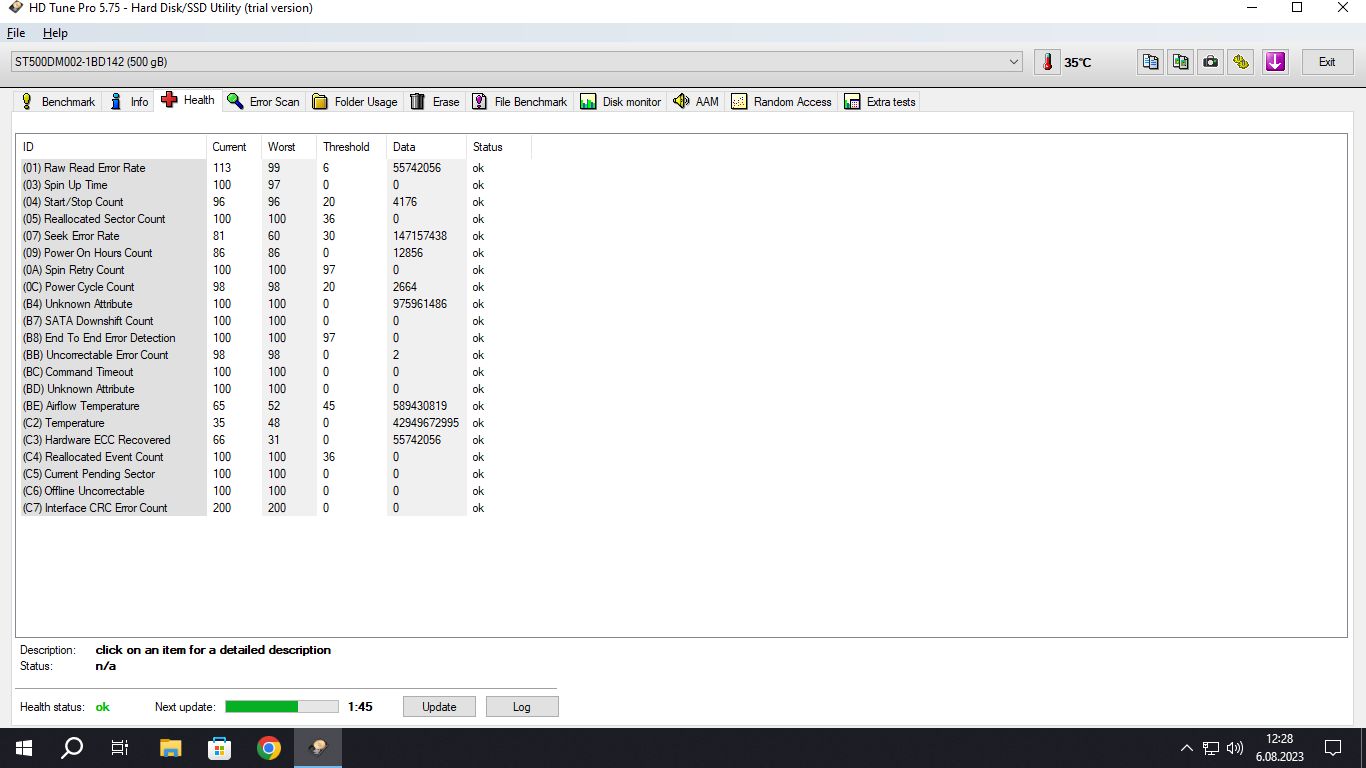Open Microsoft Store from the taskbar

(219, 748)
